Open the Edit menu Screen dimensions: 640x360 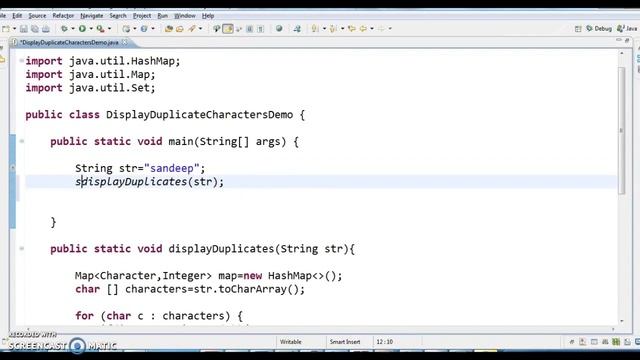(x=17, y=16)
